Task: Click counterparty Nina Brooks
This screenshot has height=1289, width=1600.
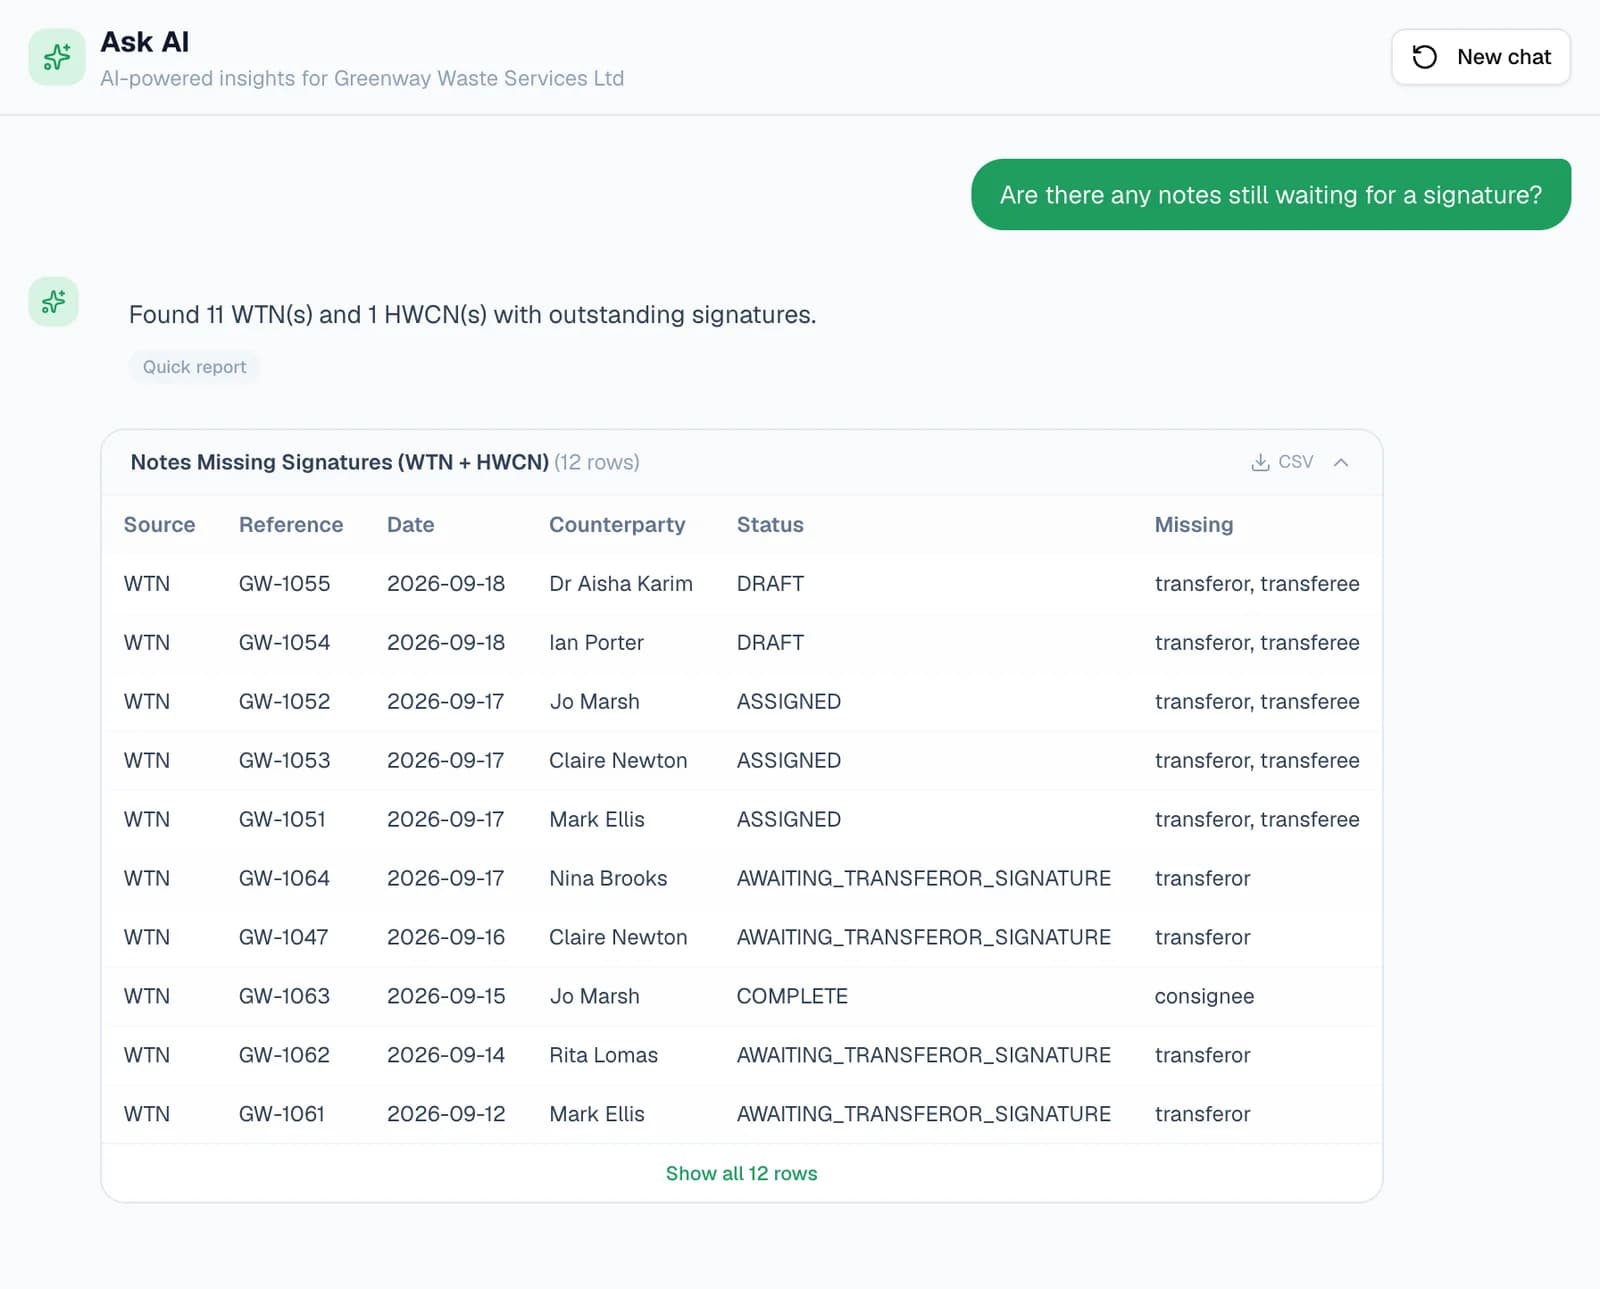Action: (x=608, y=879)
